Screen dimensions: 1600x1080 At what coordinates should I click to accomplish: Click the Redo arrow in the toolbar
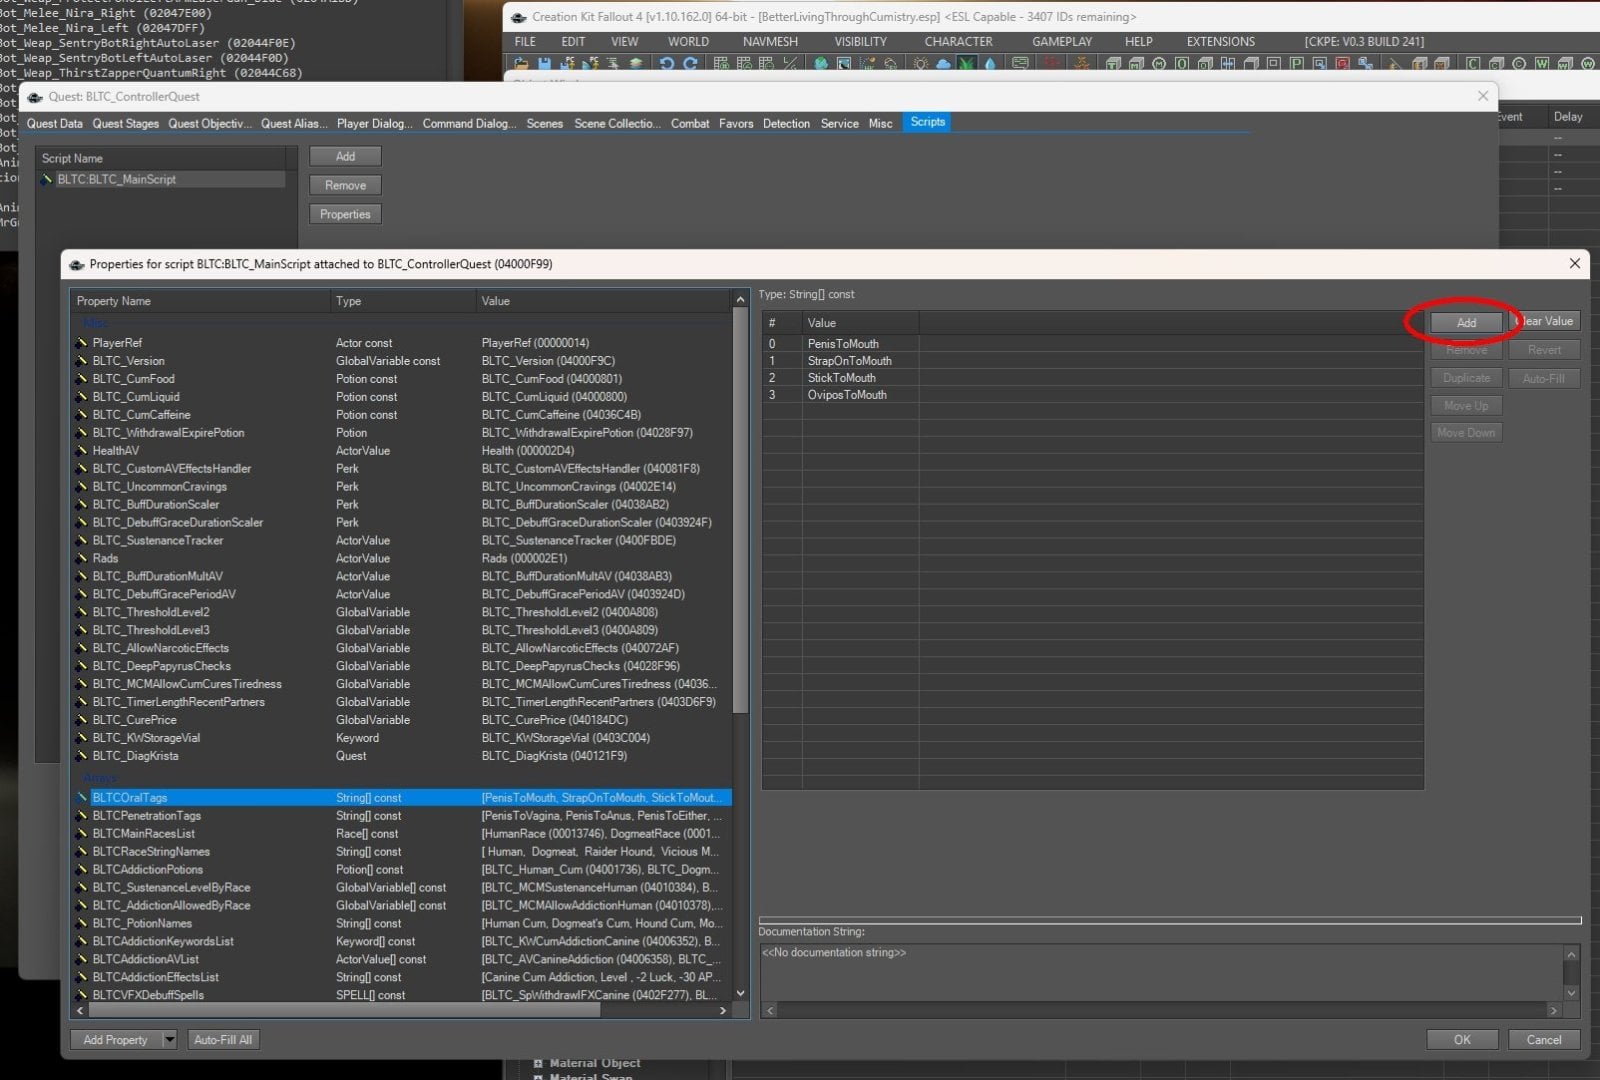(x=691, y=64)
